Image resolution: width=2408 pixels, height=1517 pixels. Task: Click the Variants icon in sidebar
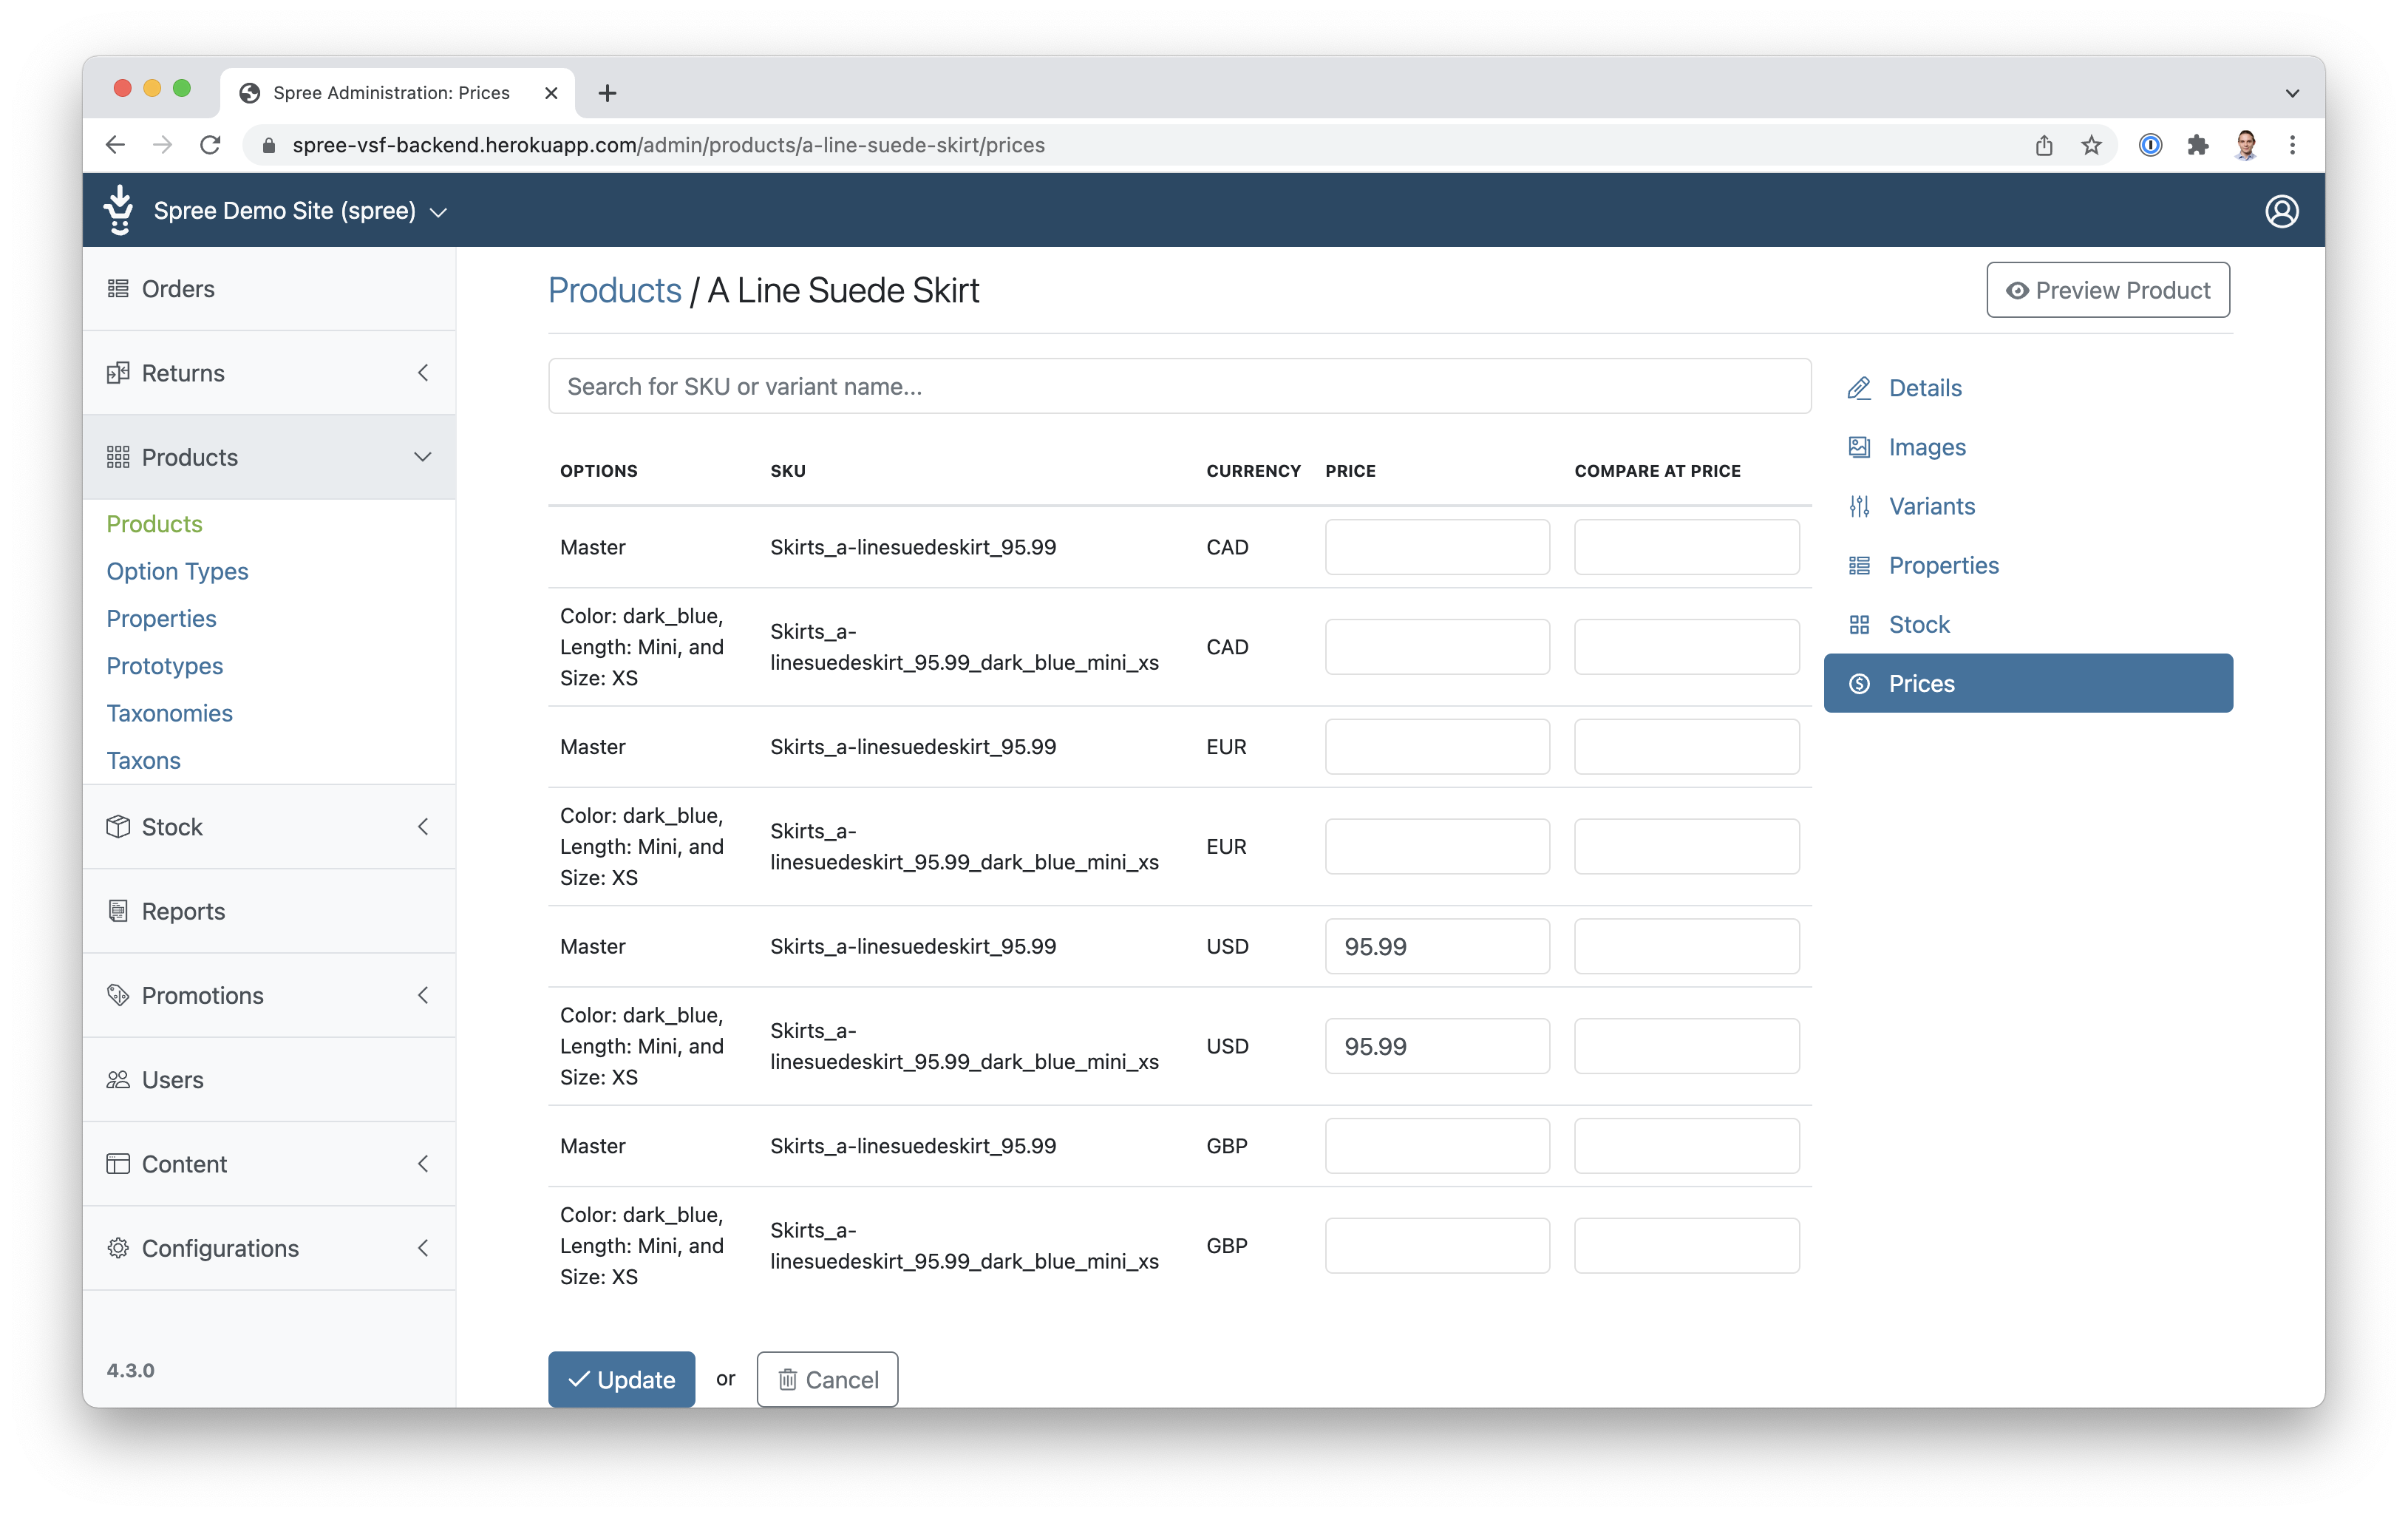pyautogui.click(x=1863, y=505)
